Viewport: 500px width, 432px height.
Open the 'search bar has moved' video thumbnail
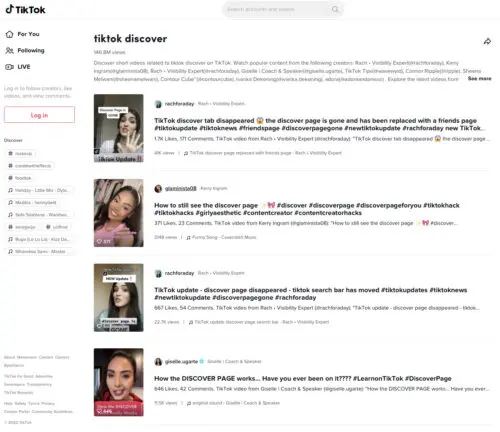coord(119,298)
